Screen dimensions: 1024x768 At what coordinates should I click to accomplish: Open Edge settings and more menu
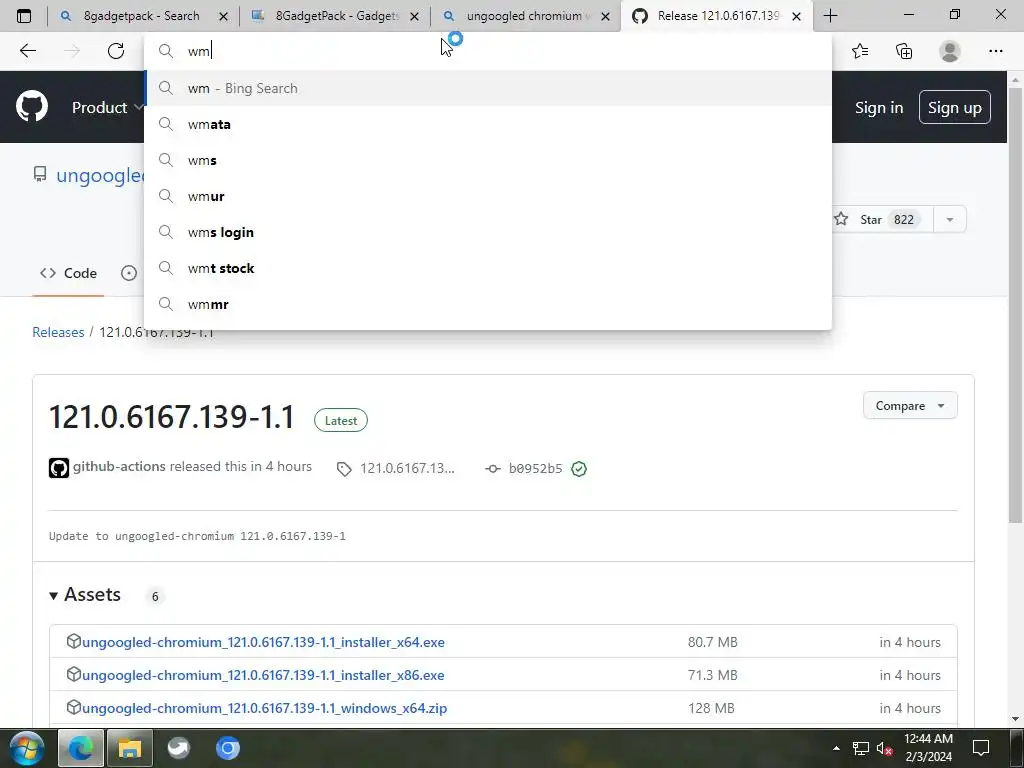tap(995, 51)
